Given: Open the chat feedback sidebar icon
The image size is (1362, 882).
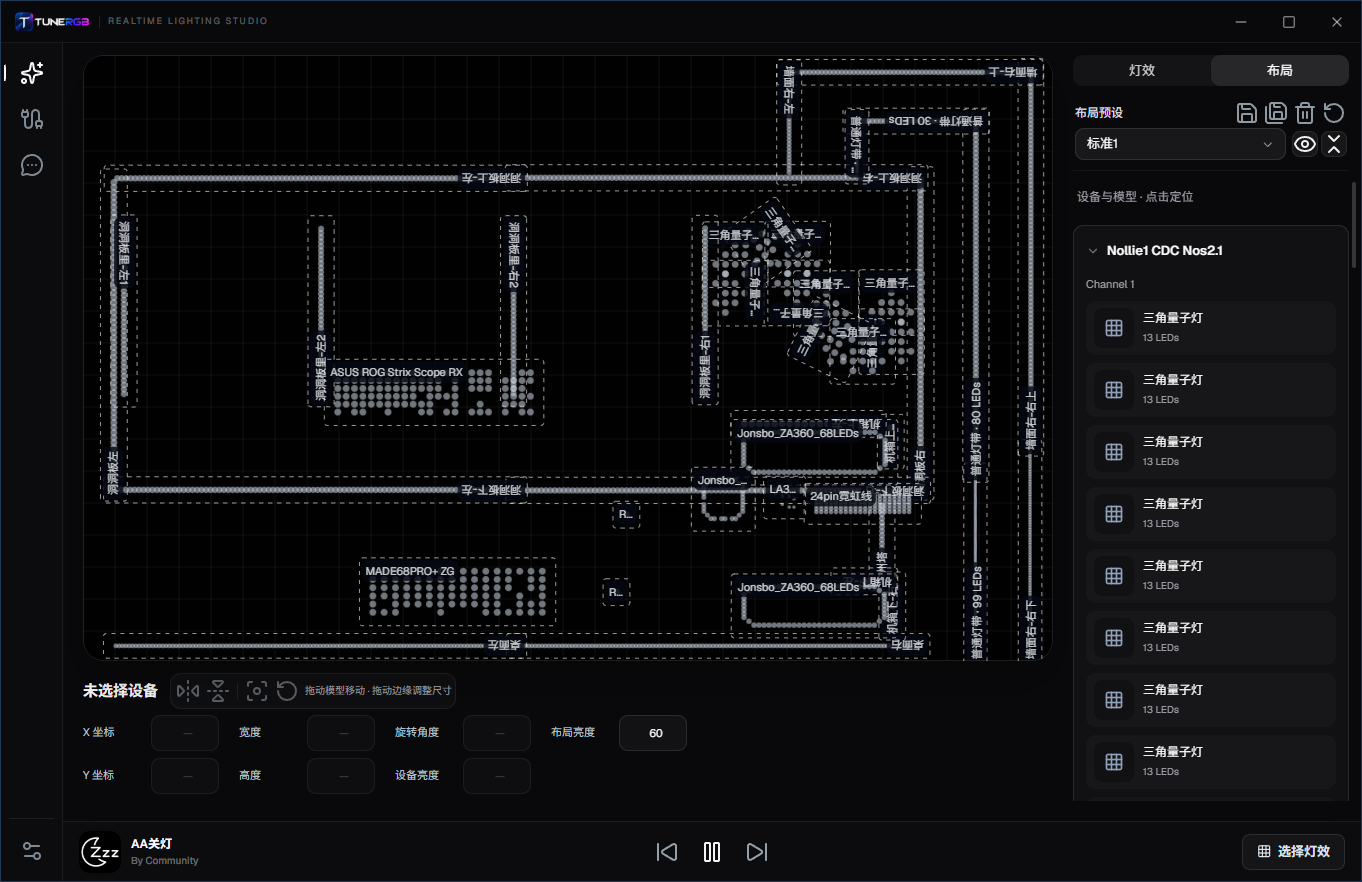Looking at the screenshot, I should [x=32, y=165].
